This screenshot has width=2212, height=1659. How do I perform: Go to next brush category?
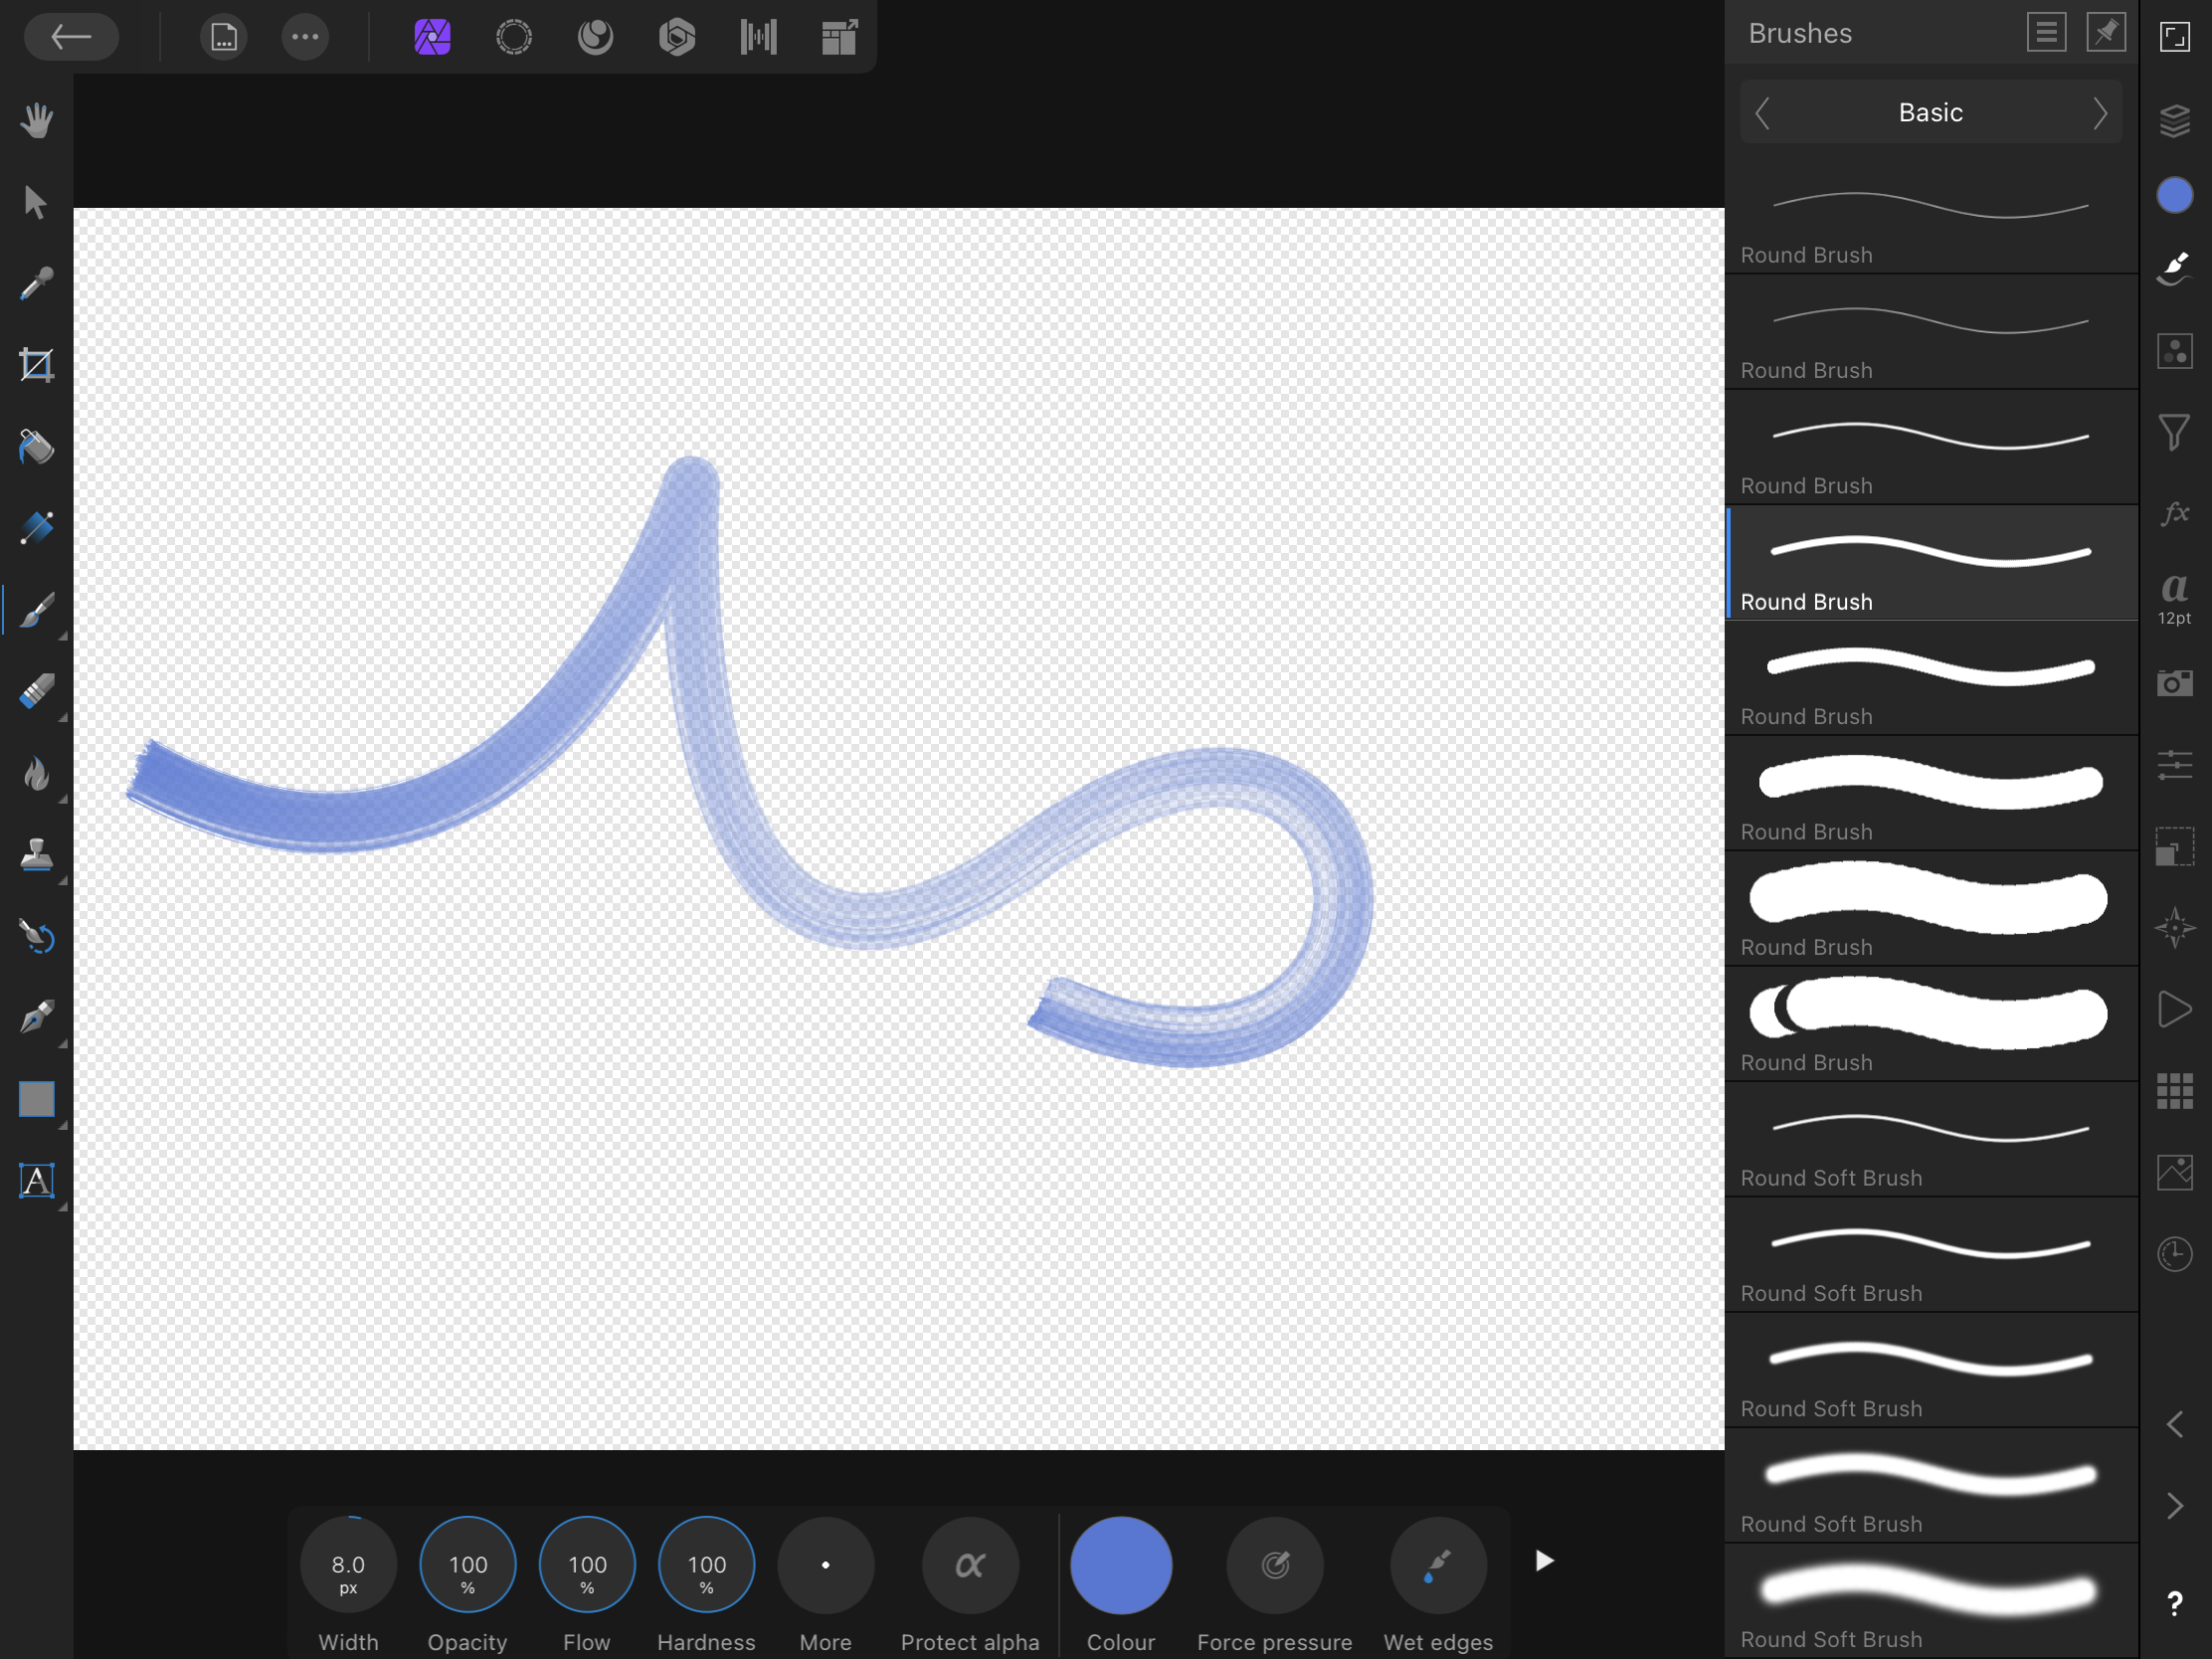[x=2099, y=113]
